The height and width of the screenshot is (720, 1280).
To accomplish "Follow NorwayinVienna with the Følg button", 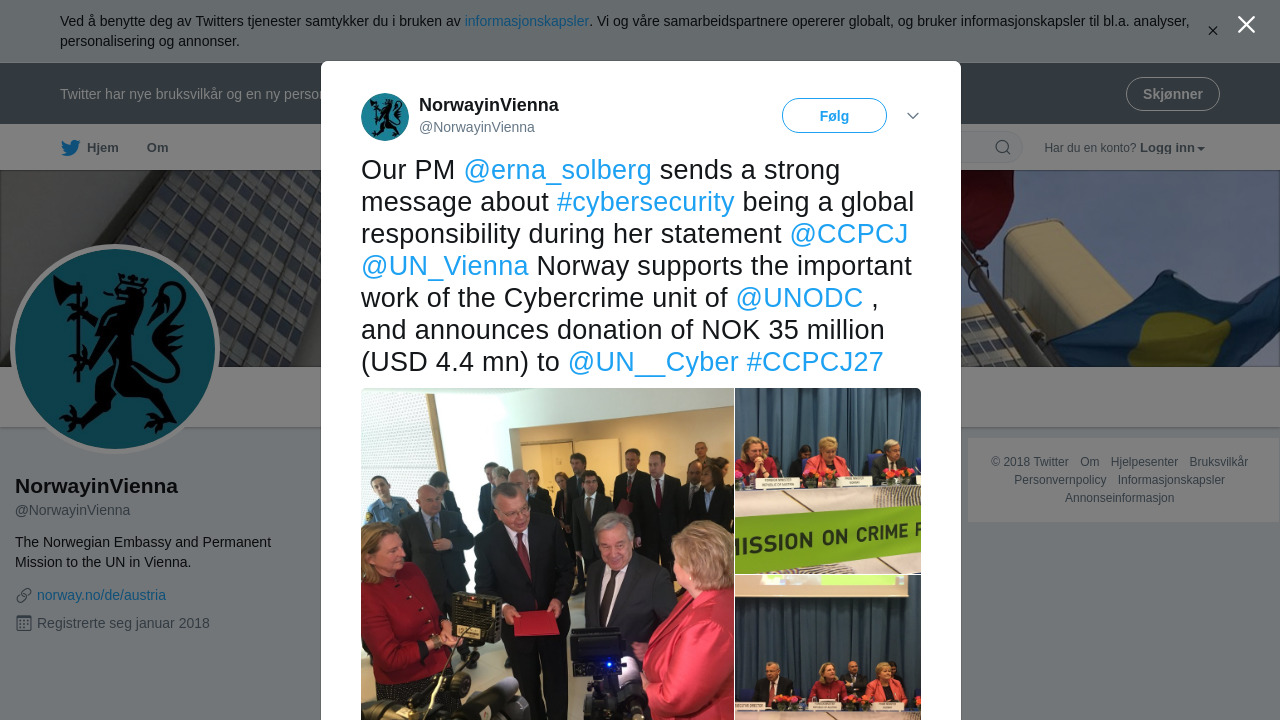I will click(x=834, y=116).
